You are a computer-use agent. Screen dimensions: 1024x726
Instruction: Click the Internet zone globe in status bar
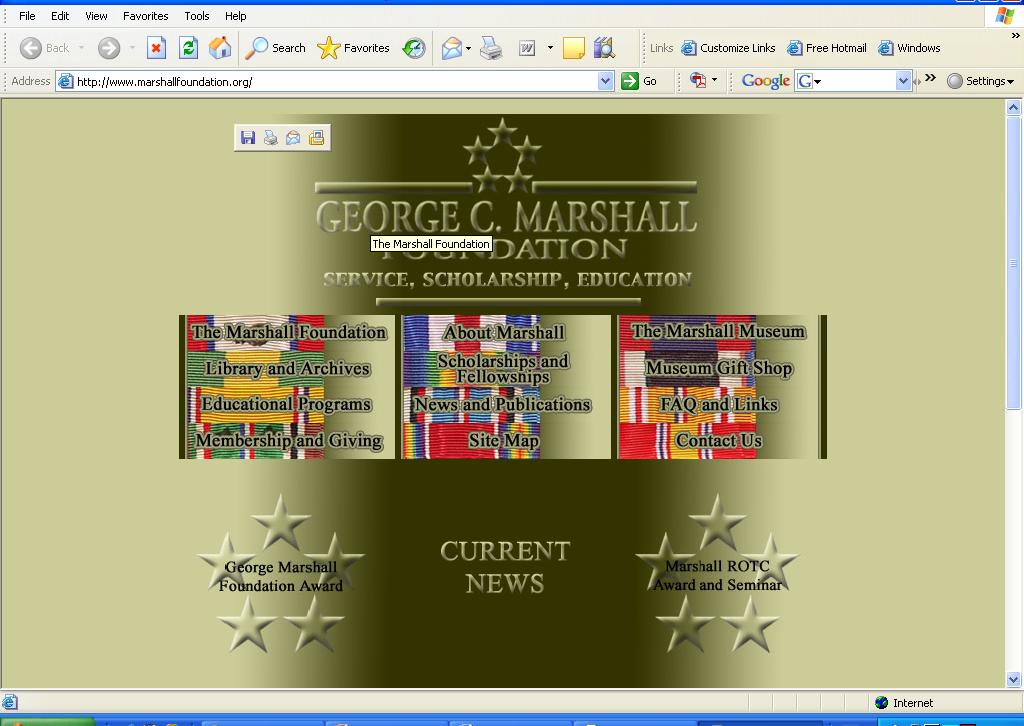point(882,702)
